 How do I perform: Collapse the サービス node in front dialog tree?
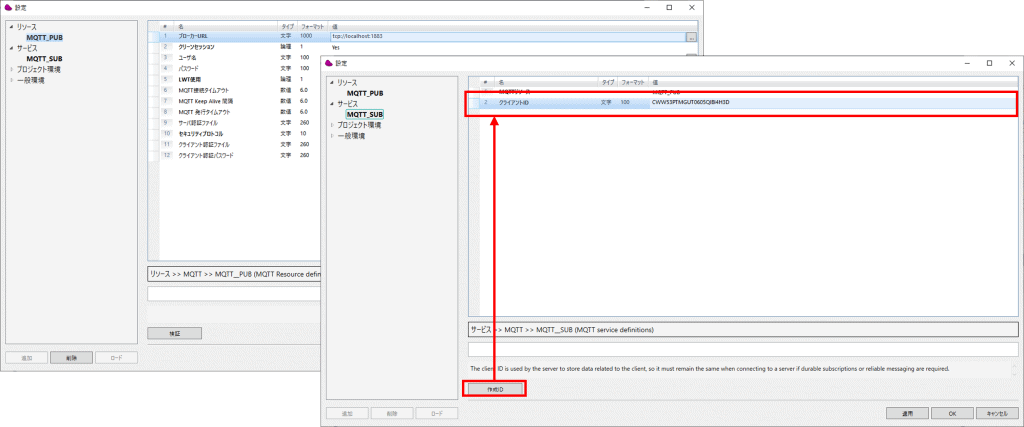pos(332,104)
